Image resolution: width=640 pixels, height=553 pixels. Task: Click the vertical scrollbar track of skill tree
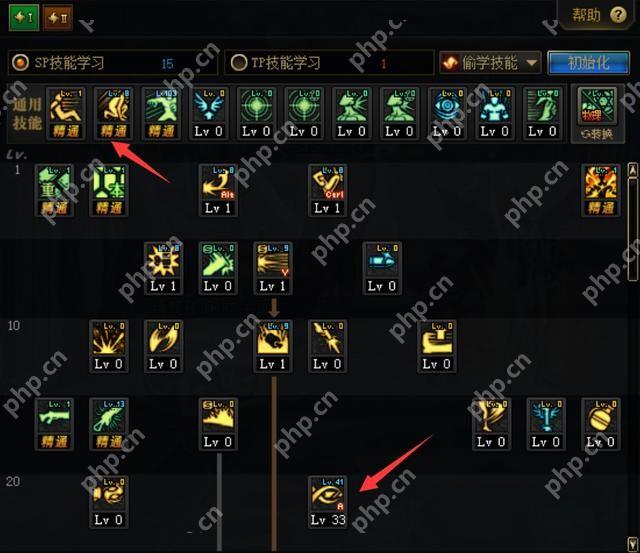[633, 357]
